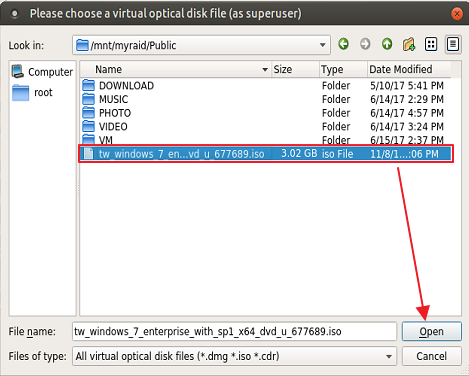This screenshot has height=376, width=469.
Task: Open the Files of type dropdown
Action: coord(389,356)
